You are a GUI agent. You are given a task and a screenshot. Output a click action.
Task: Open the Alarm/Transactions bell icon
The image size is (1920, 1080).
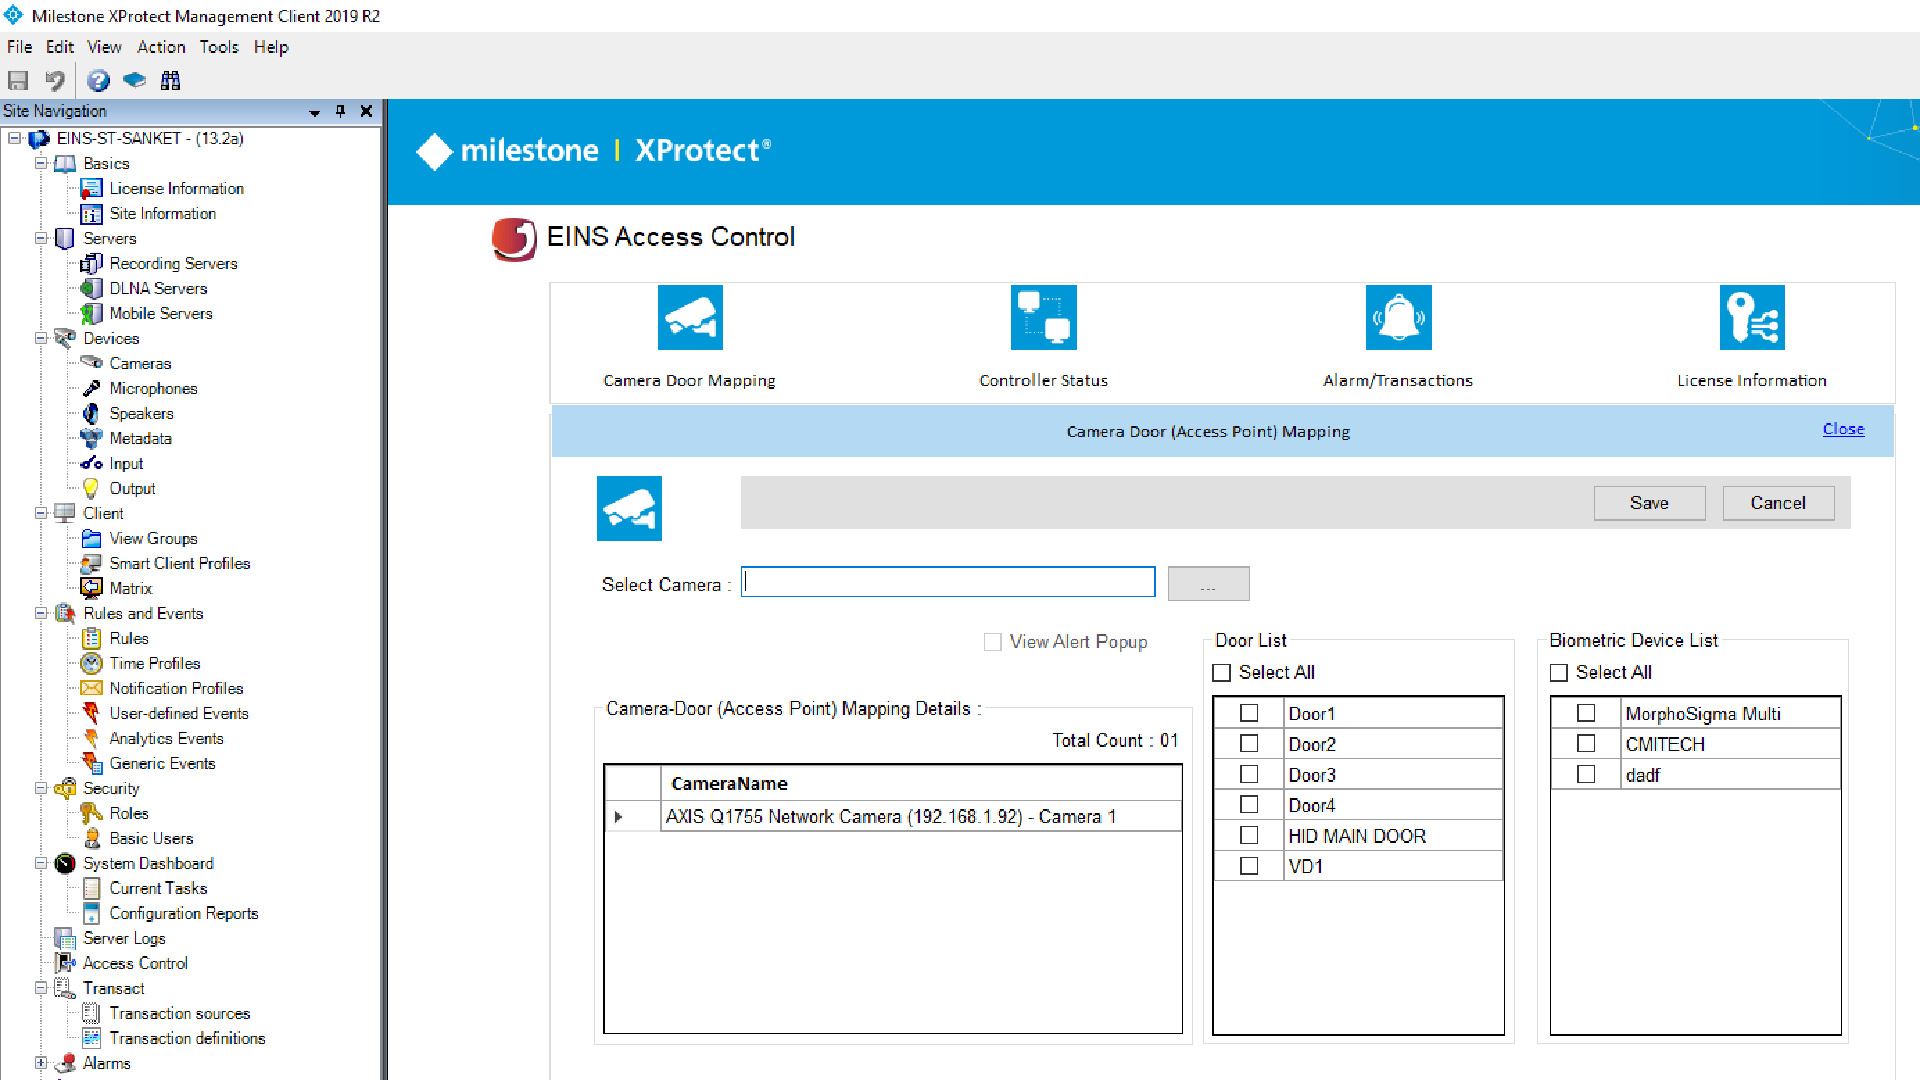click(1398, 318)
